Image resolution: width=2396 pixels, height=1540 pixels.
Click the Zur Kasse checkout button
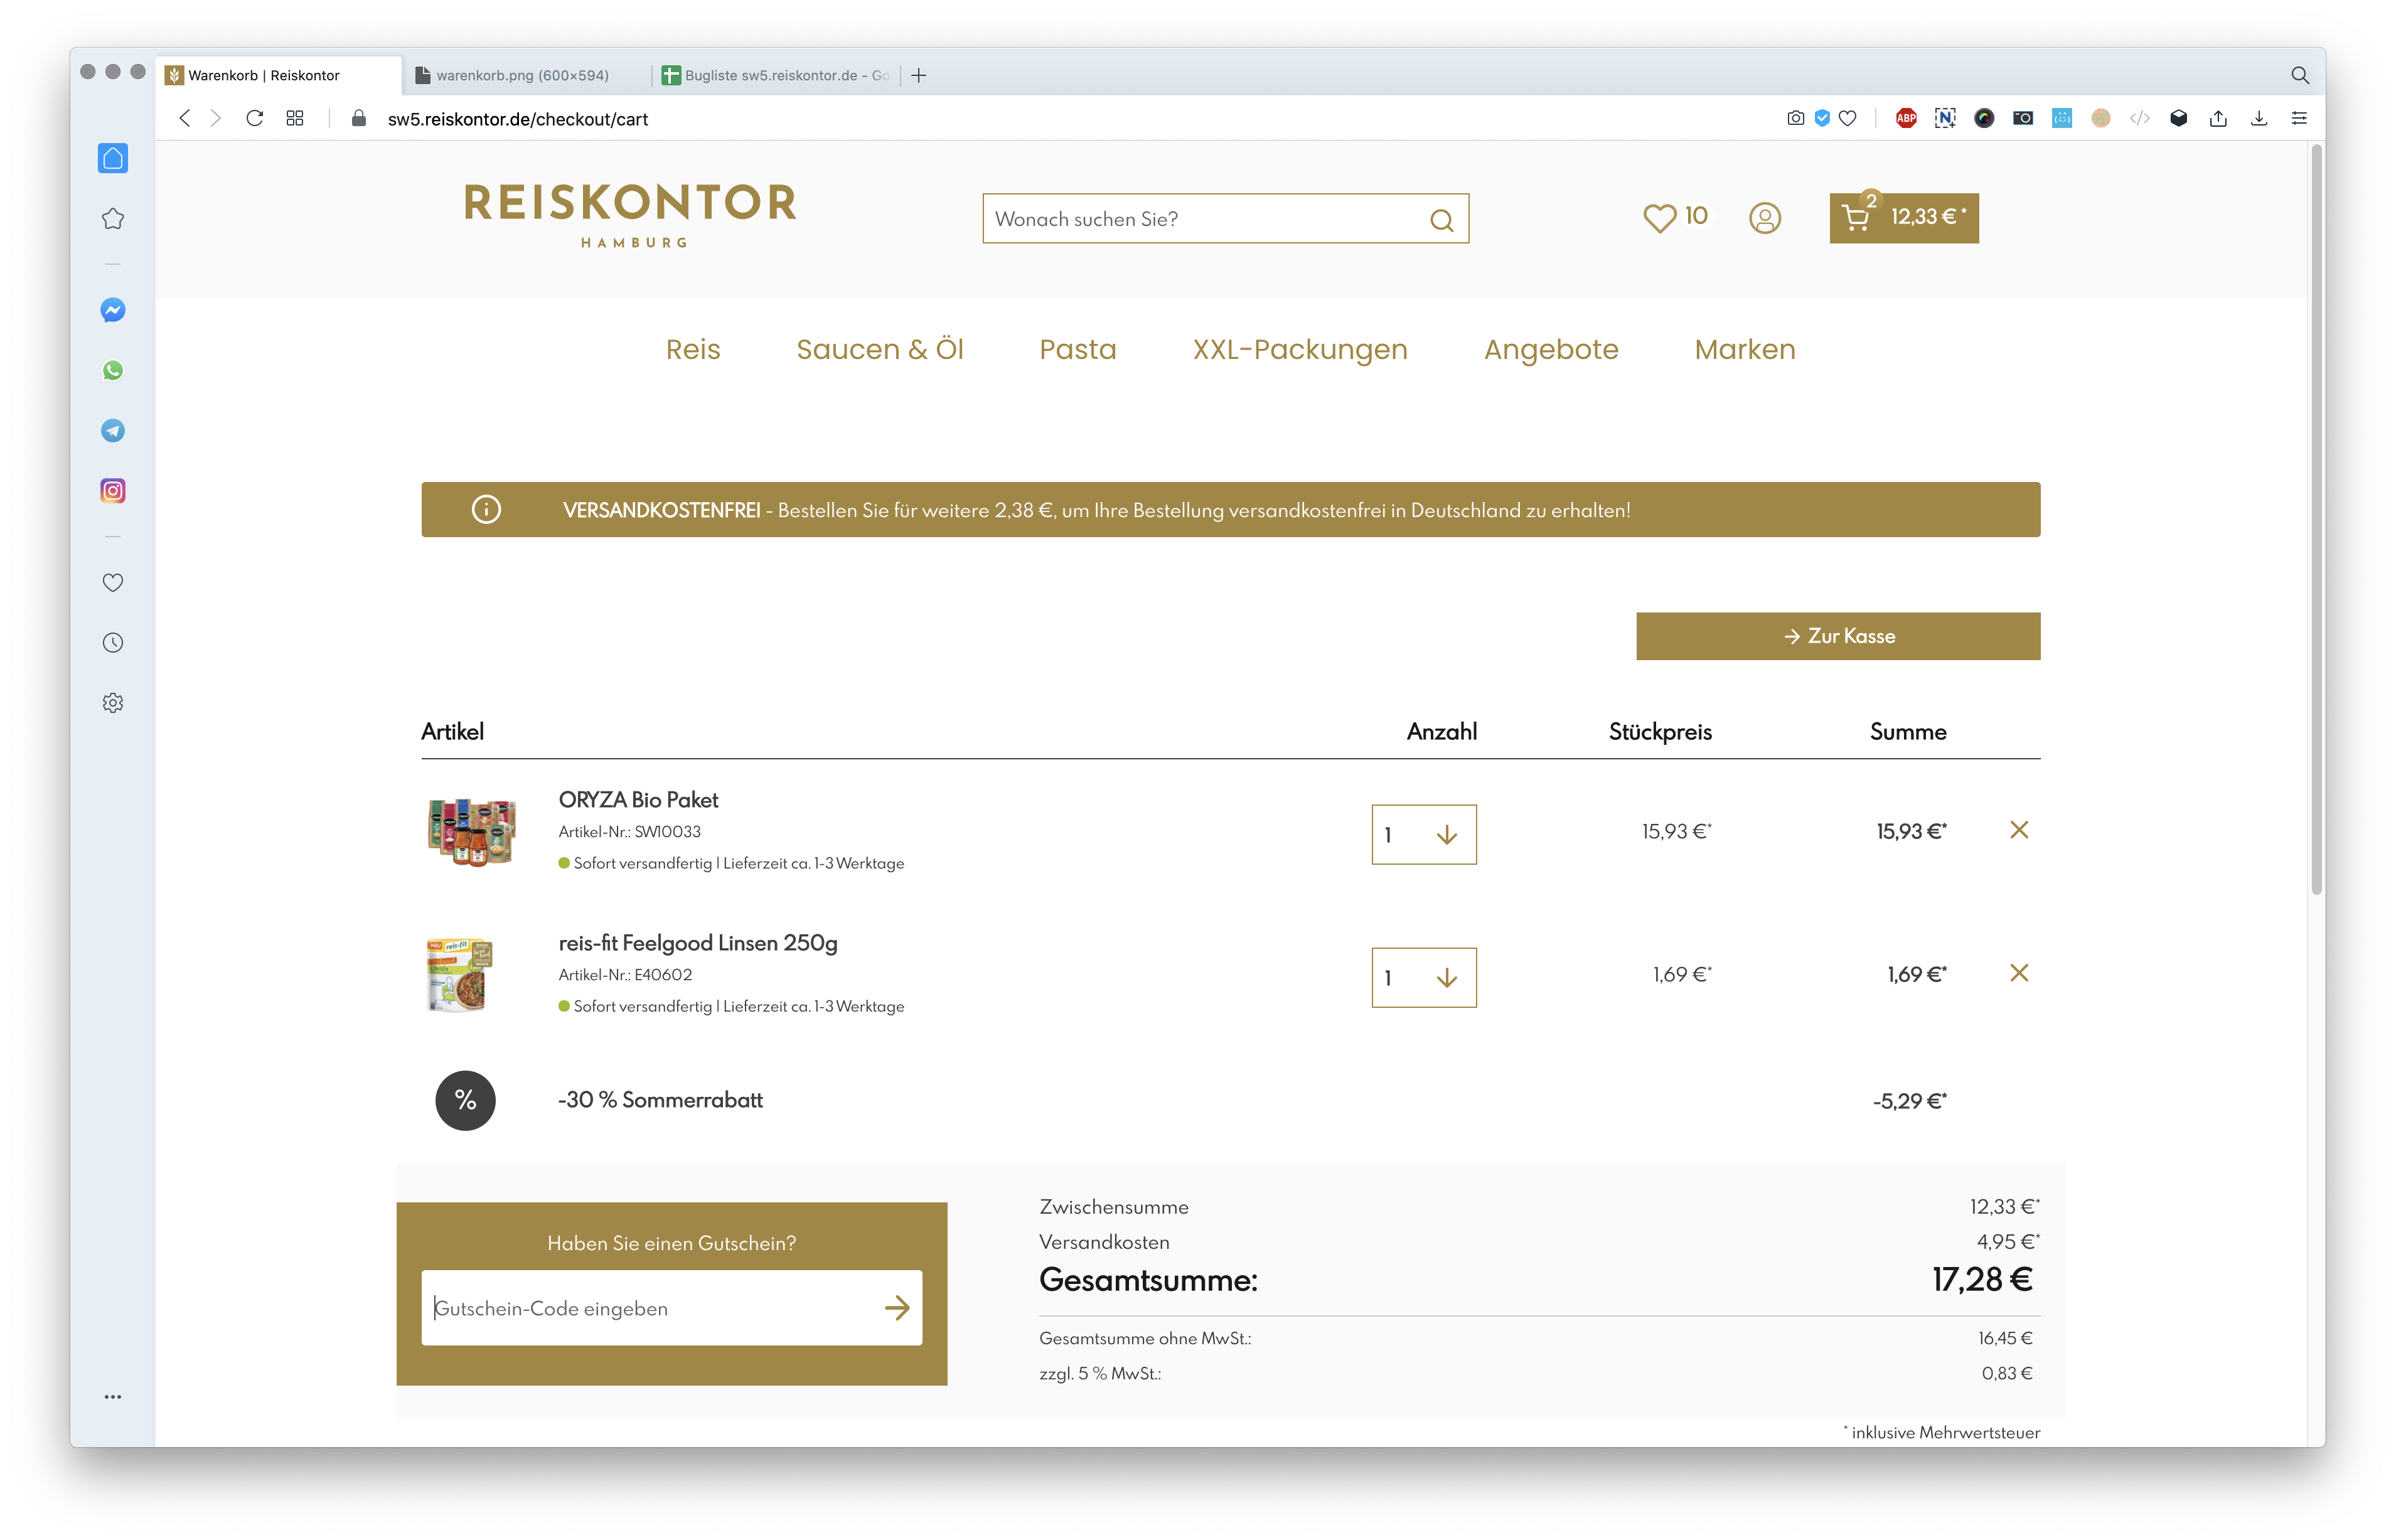click(x=1837, y=637)
